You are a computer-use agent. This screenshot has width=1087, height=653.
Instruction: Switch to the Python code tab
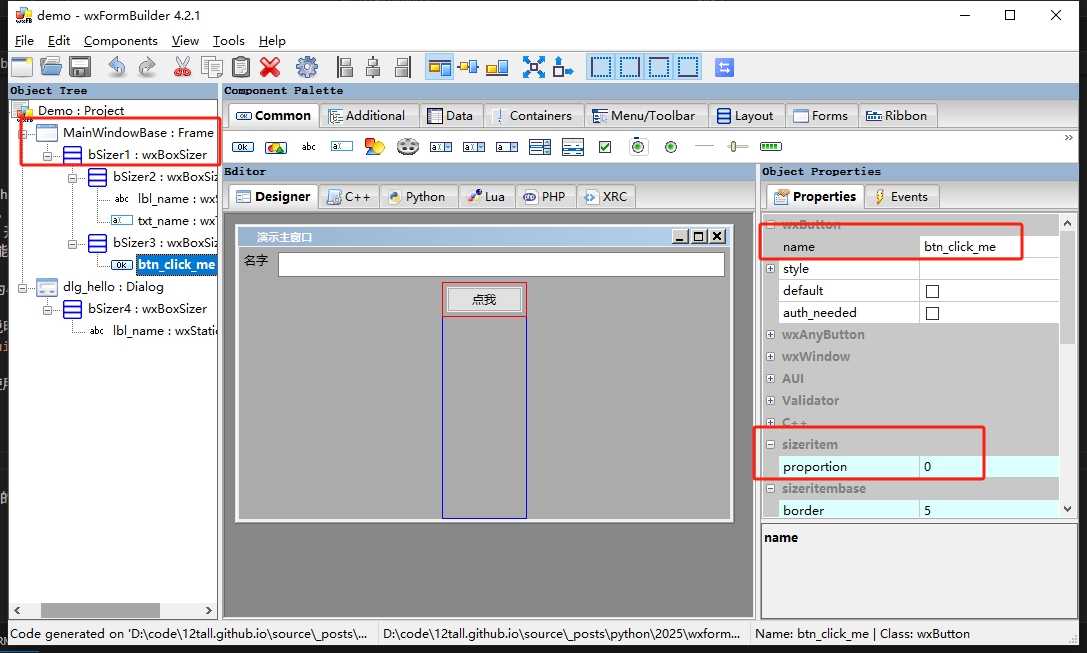point(417,197)
